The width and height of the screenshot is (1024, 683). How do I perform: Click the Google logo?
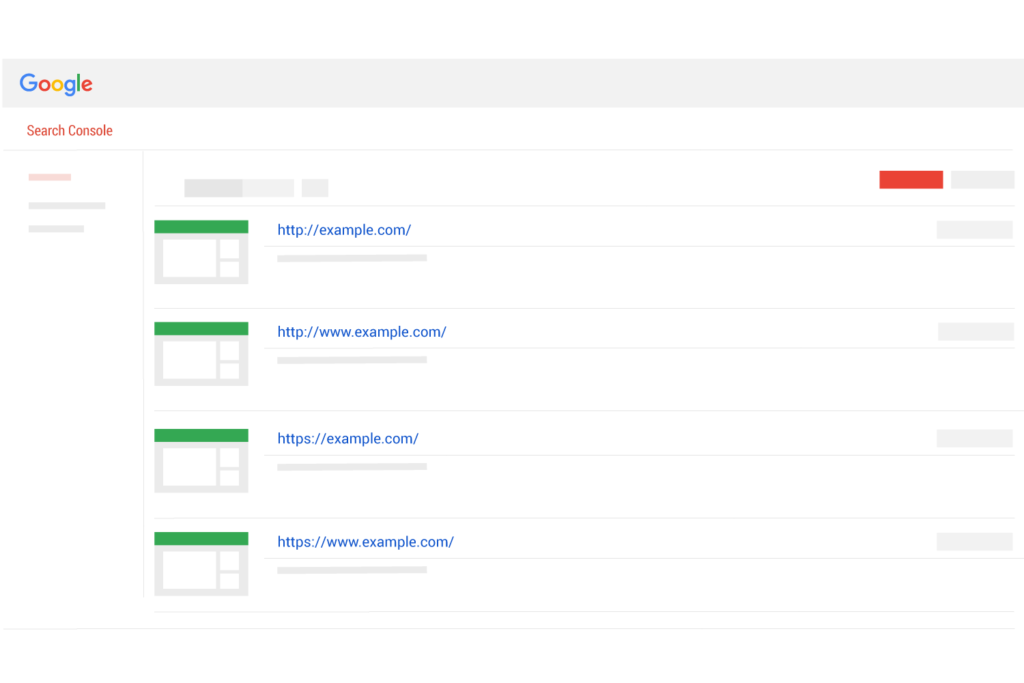coord(55,84)
